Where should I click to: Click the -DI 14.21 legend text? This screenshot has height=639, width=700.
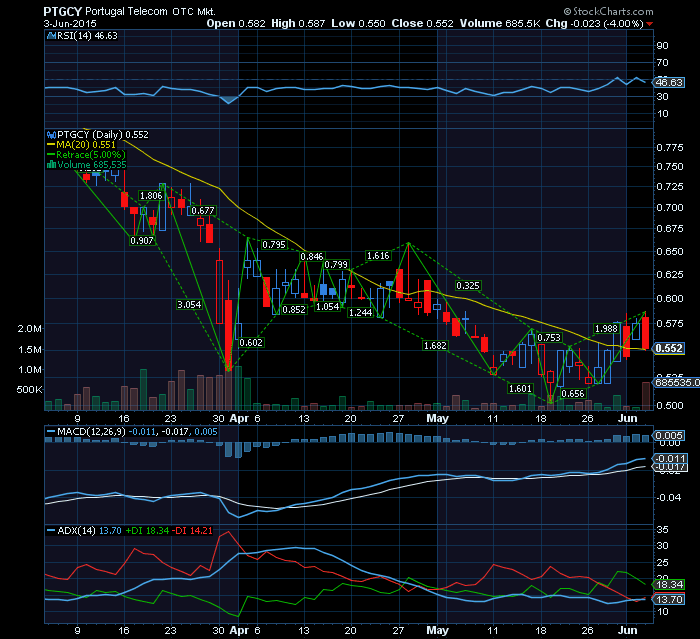point(193,530)
